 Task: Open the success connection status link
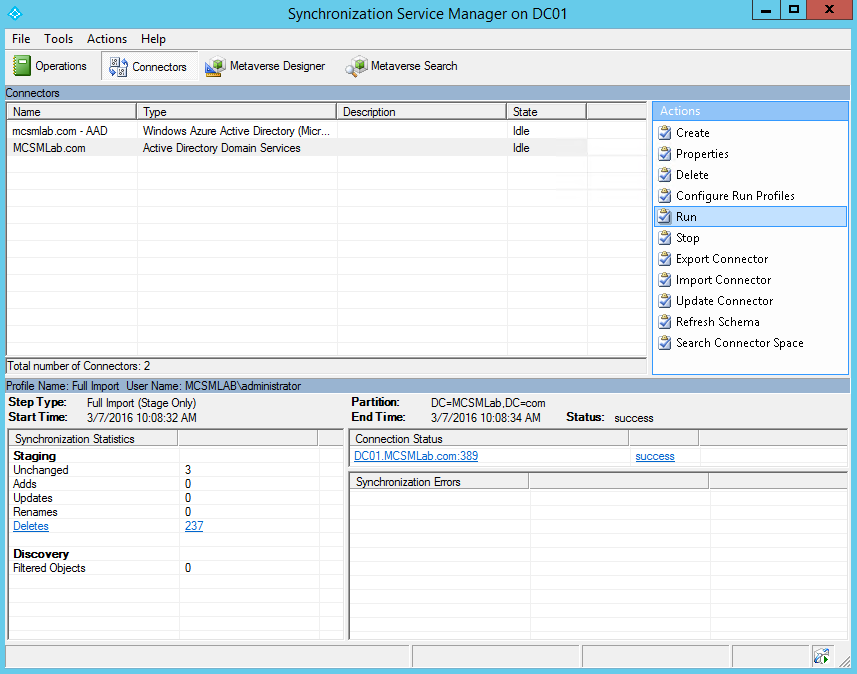click(x=655, y=456)
